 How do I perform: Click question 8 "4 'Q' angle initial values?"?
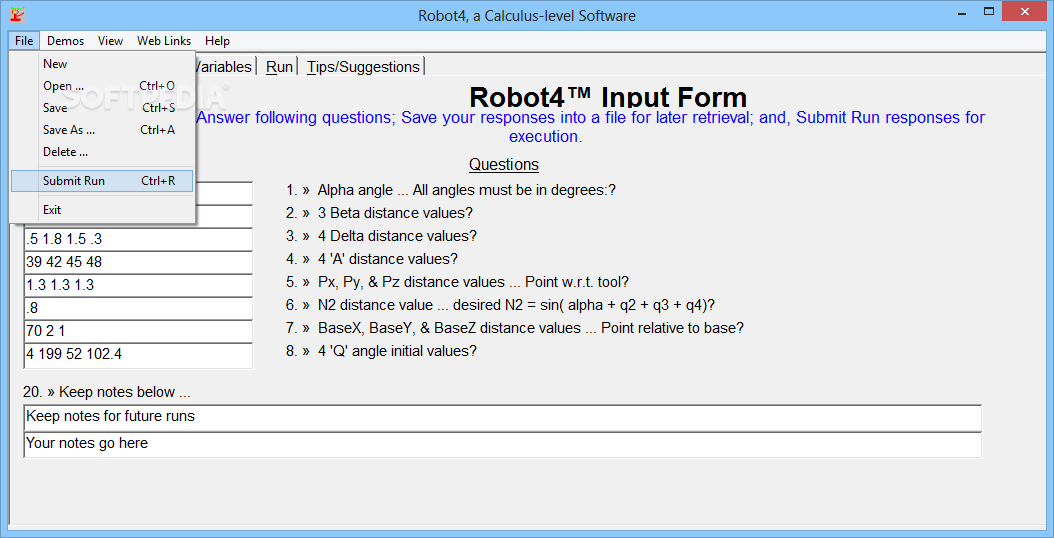(x=381, y=351)
